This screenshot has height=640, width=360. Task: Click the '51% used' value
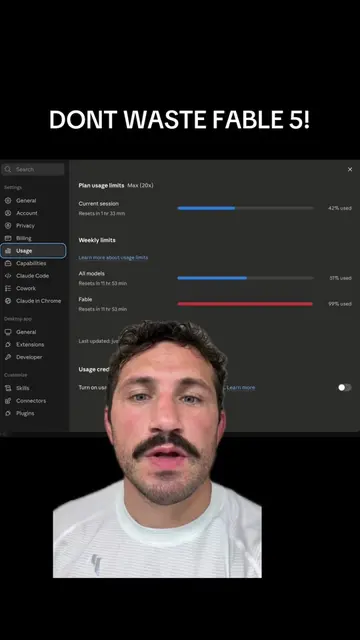(340, 278)
